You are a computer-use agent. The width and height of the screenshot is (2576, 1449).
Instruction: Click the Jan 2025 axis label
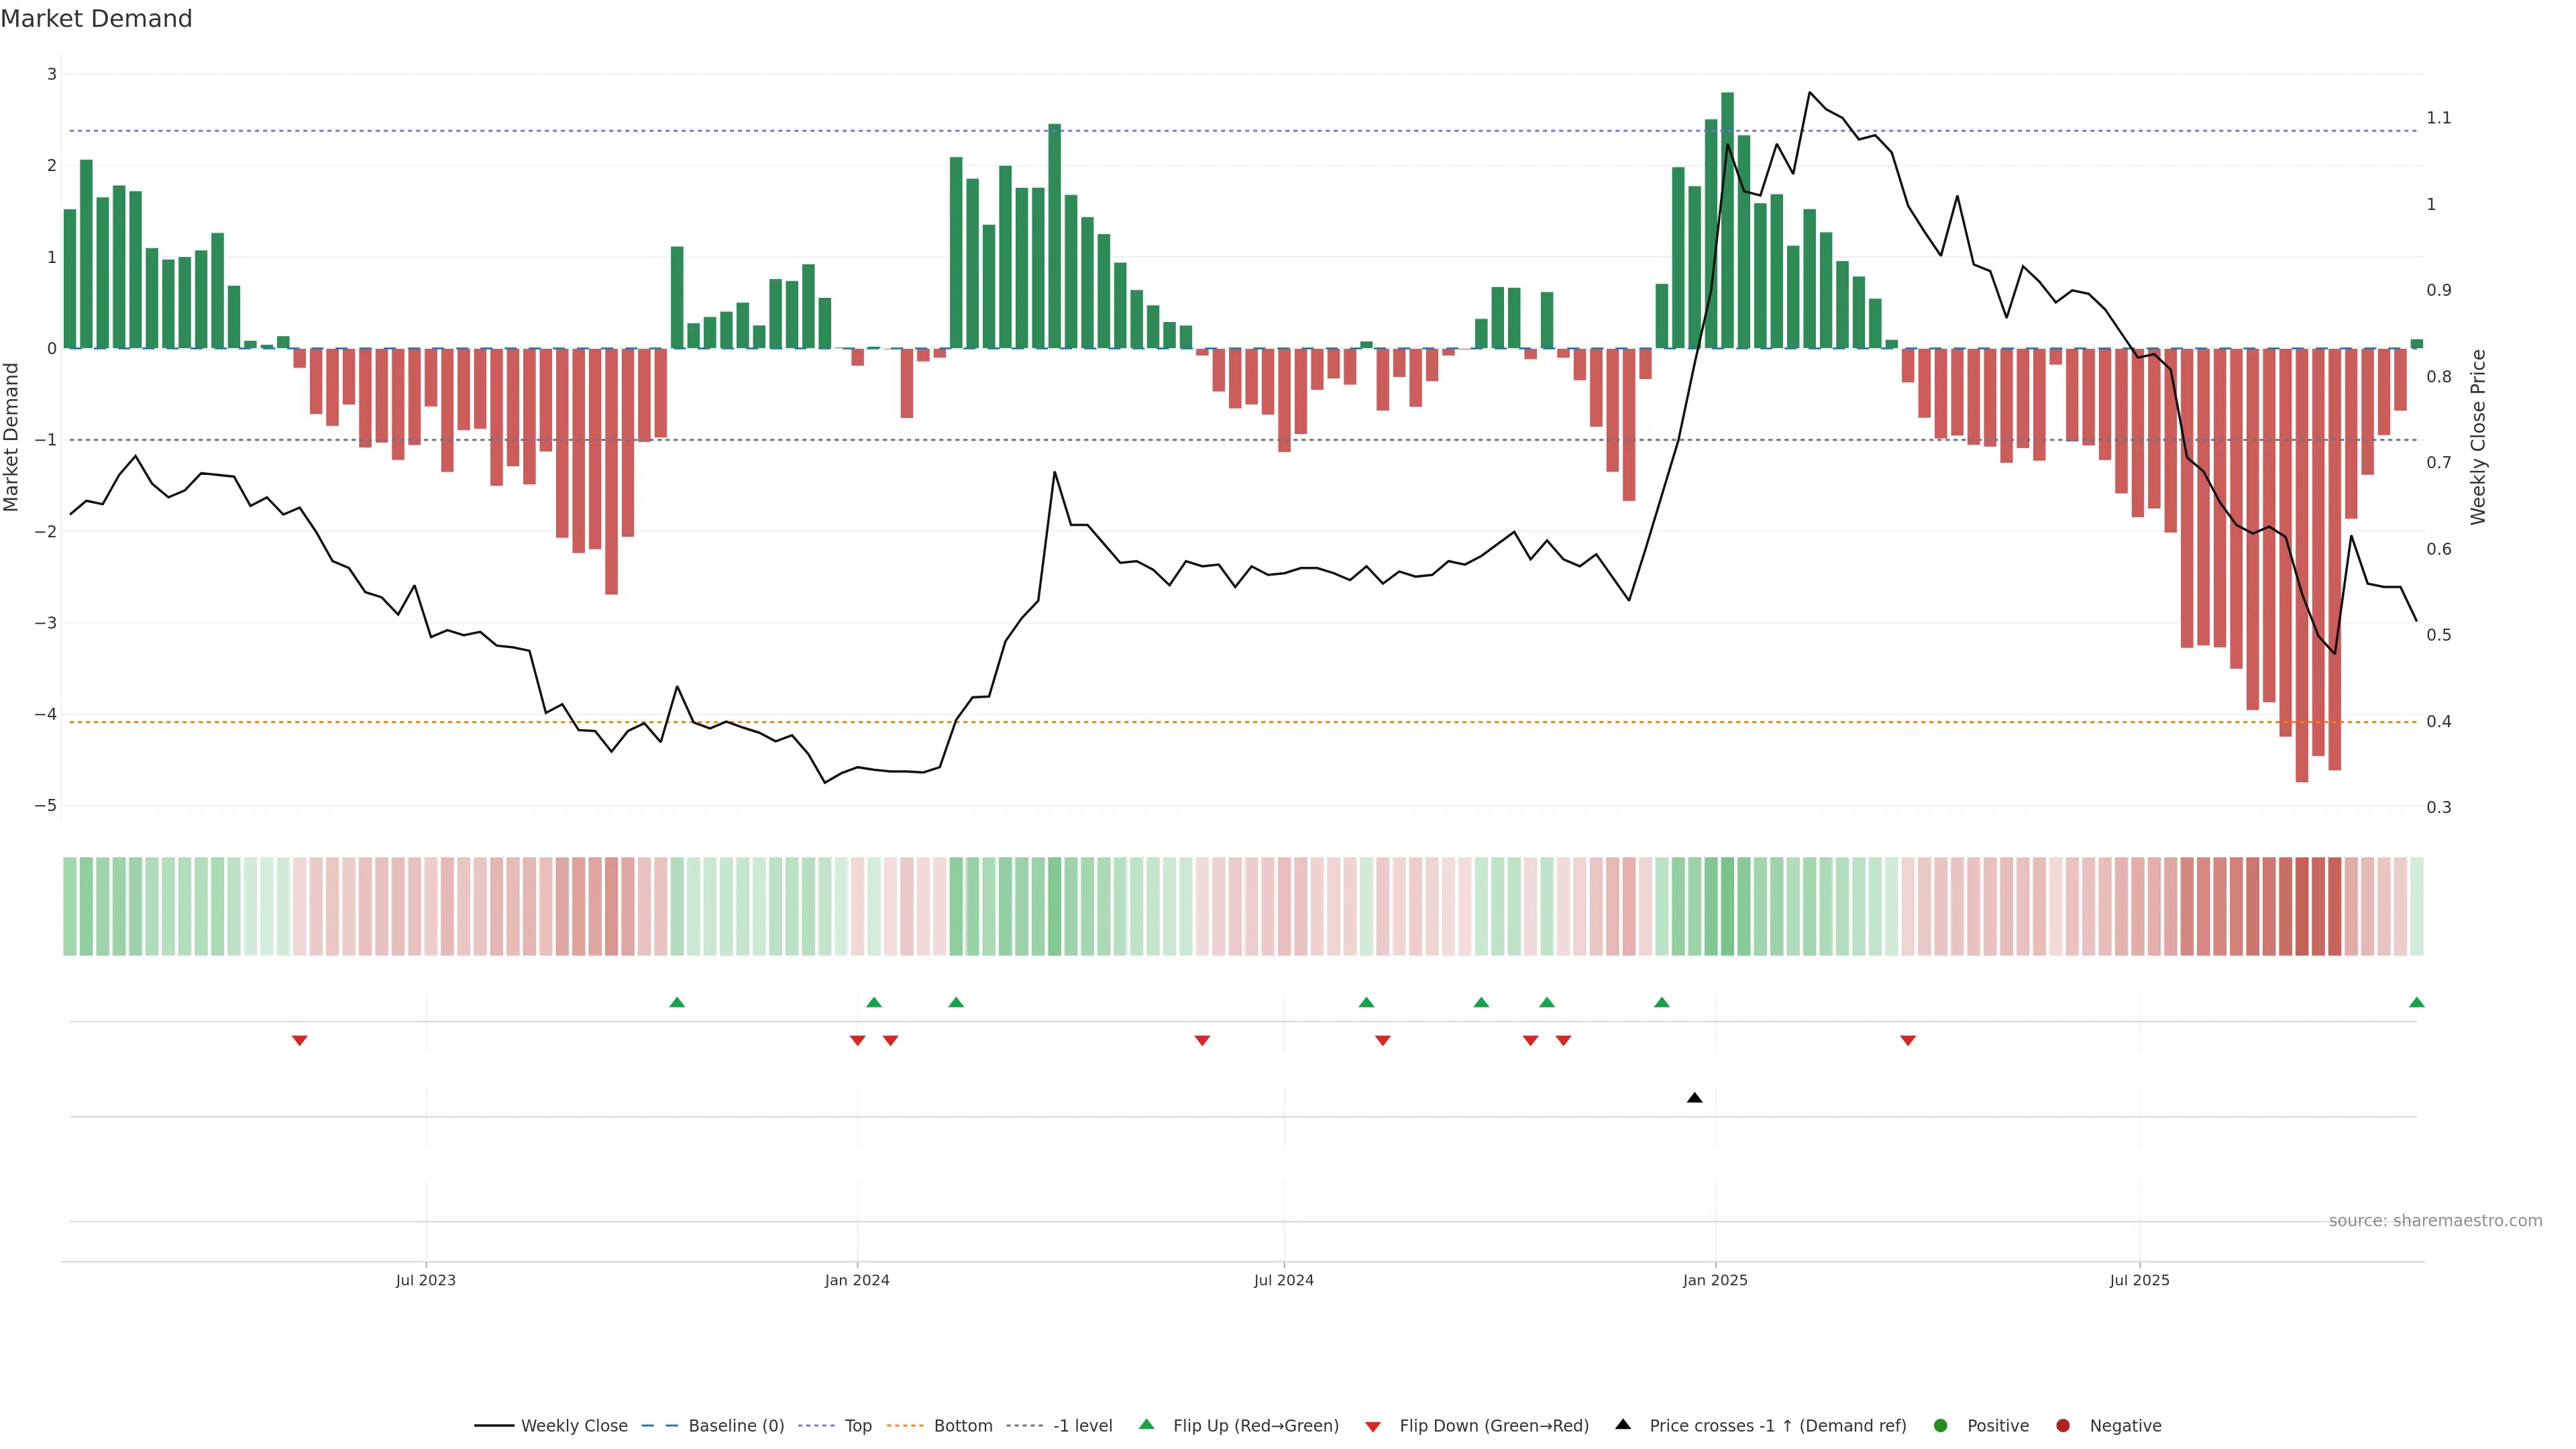(1715, 1280)
